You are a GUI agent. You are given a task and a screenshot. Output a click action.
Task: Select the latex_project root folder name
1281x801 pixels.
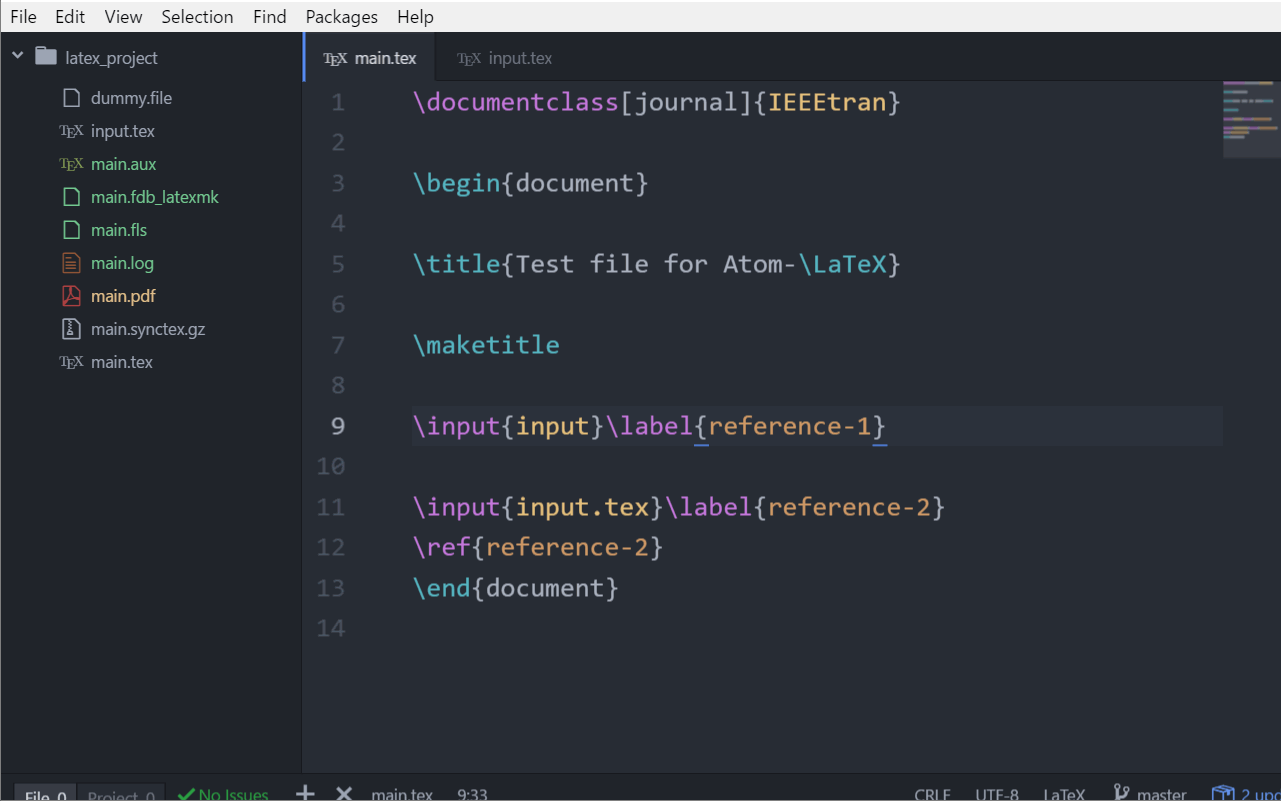tap(111, 58)
